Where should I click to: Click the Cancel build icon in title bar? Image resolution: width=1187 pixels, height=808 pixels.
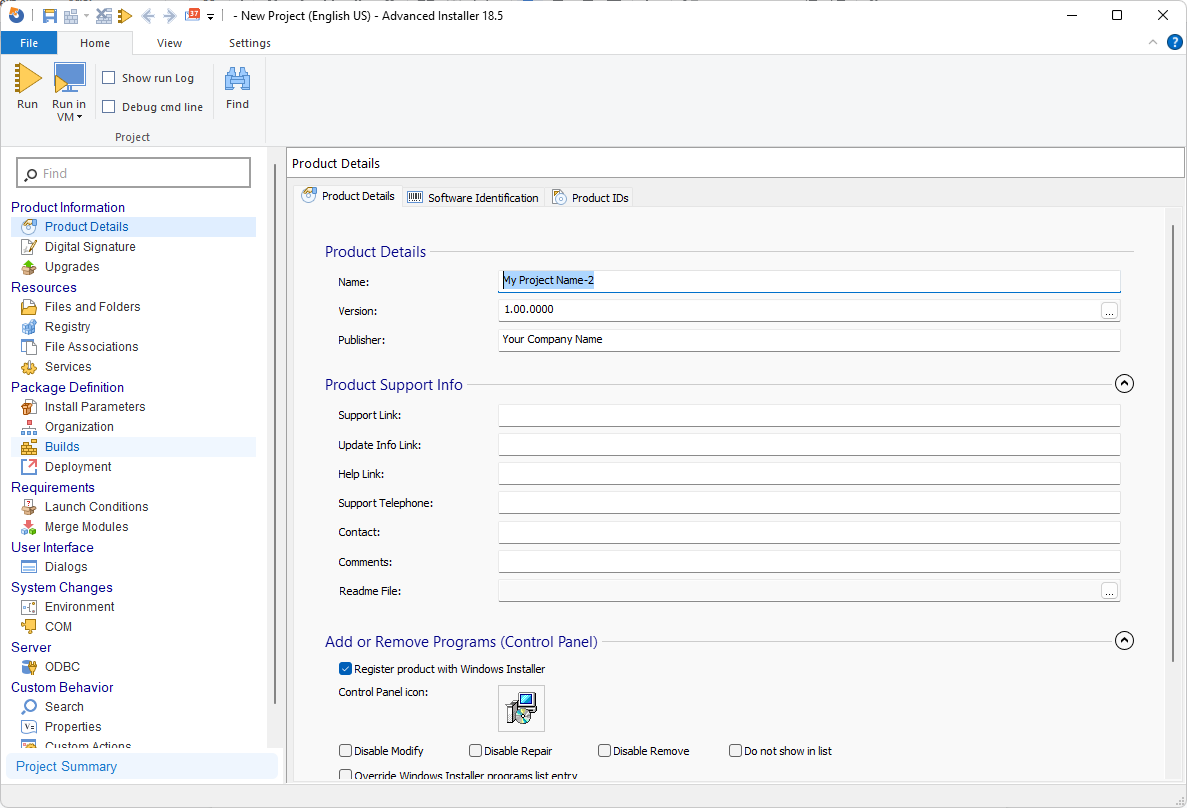[x=104, y=16]
